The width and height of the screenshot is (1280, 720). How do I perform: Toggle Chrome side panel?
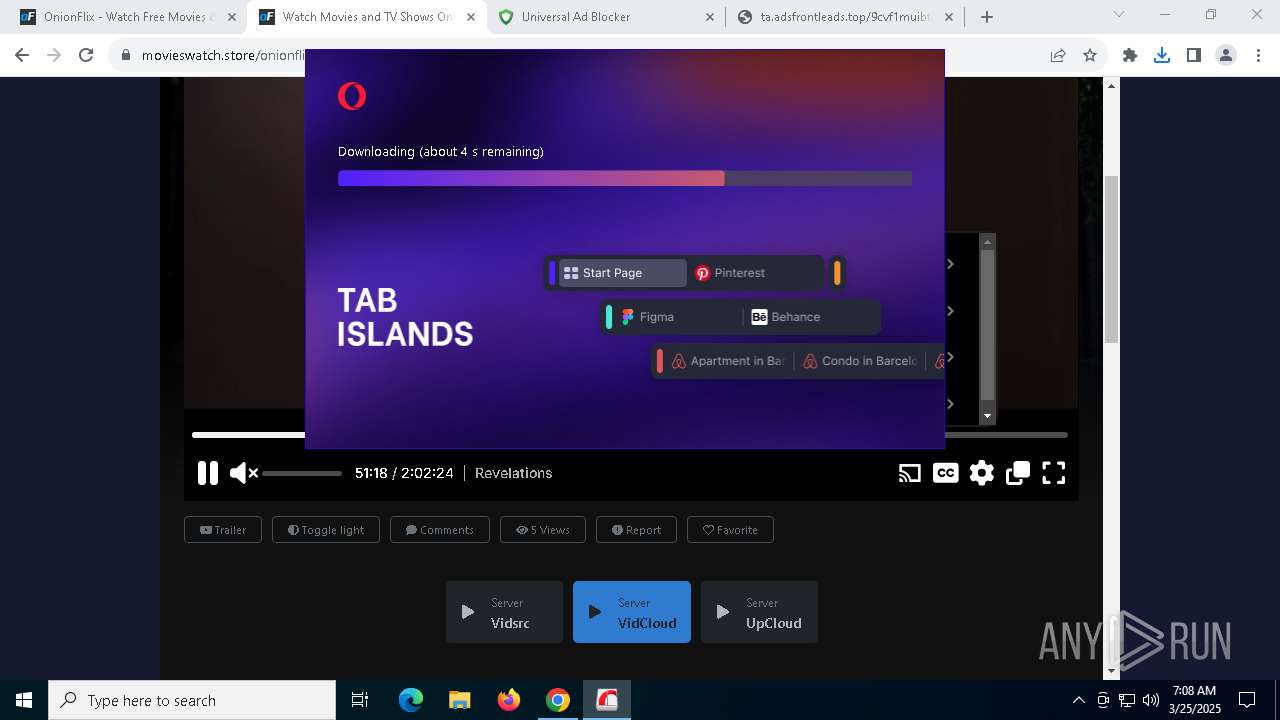[1194, 56]
